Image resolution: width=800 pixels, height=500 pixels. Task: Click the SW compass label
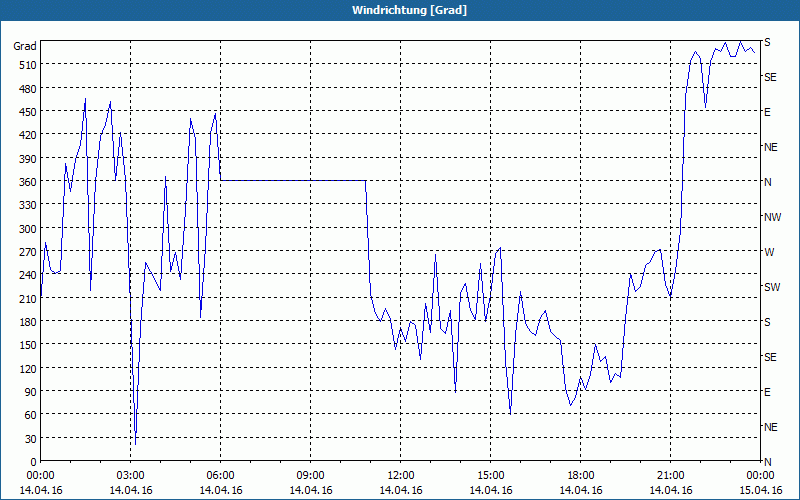point(772,287)
